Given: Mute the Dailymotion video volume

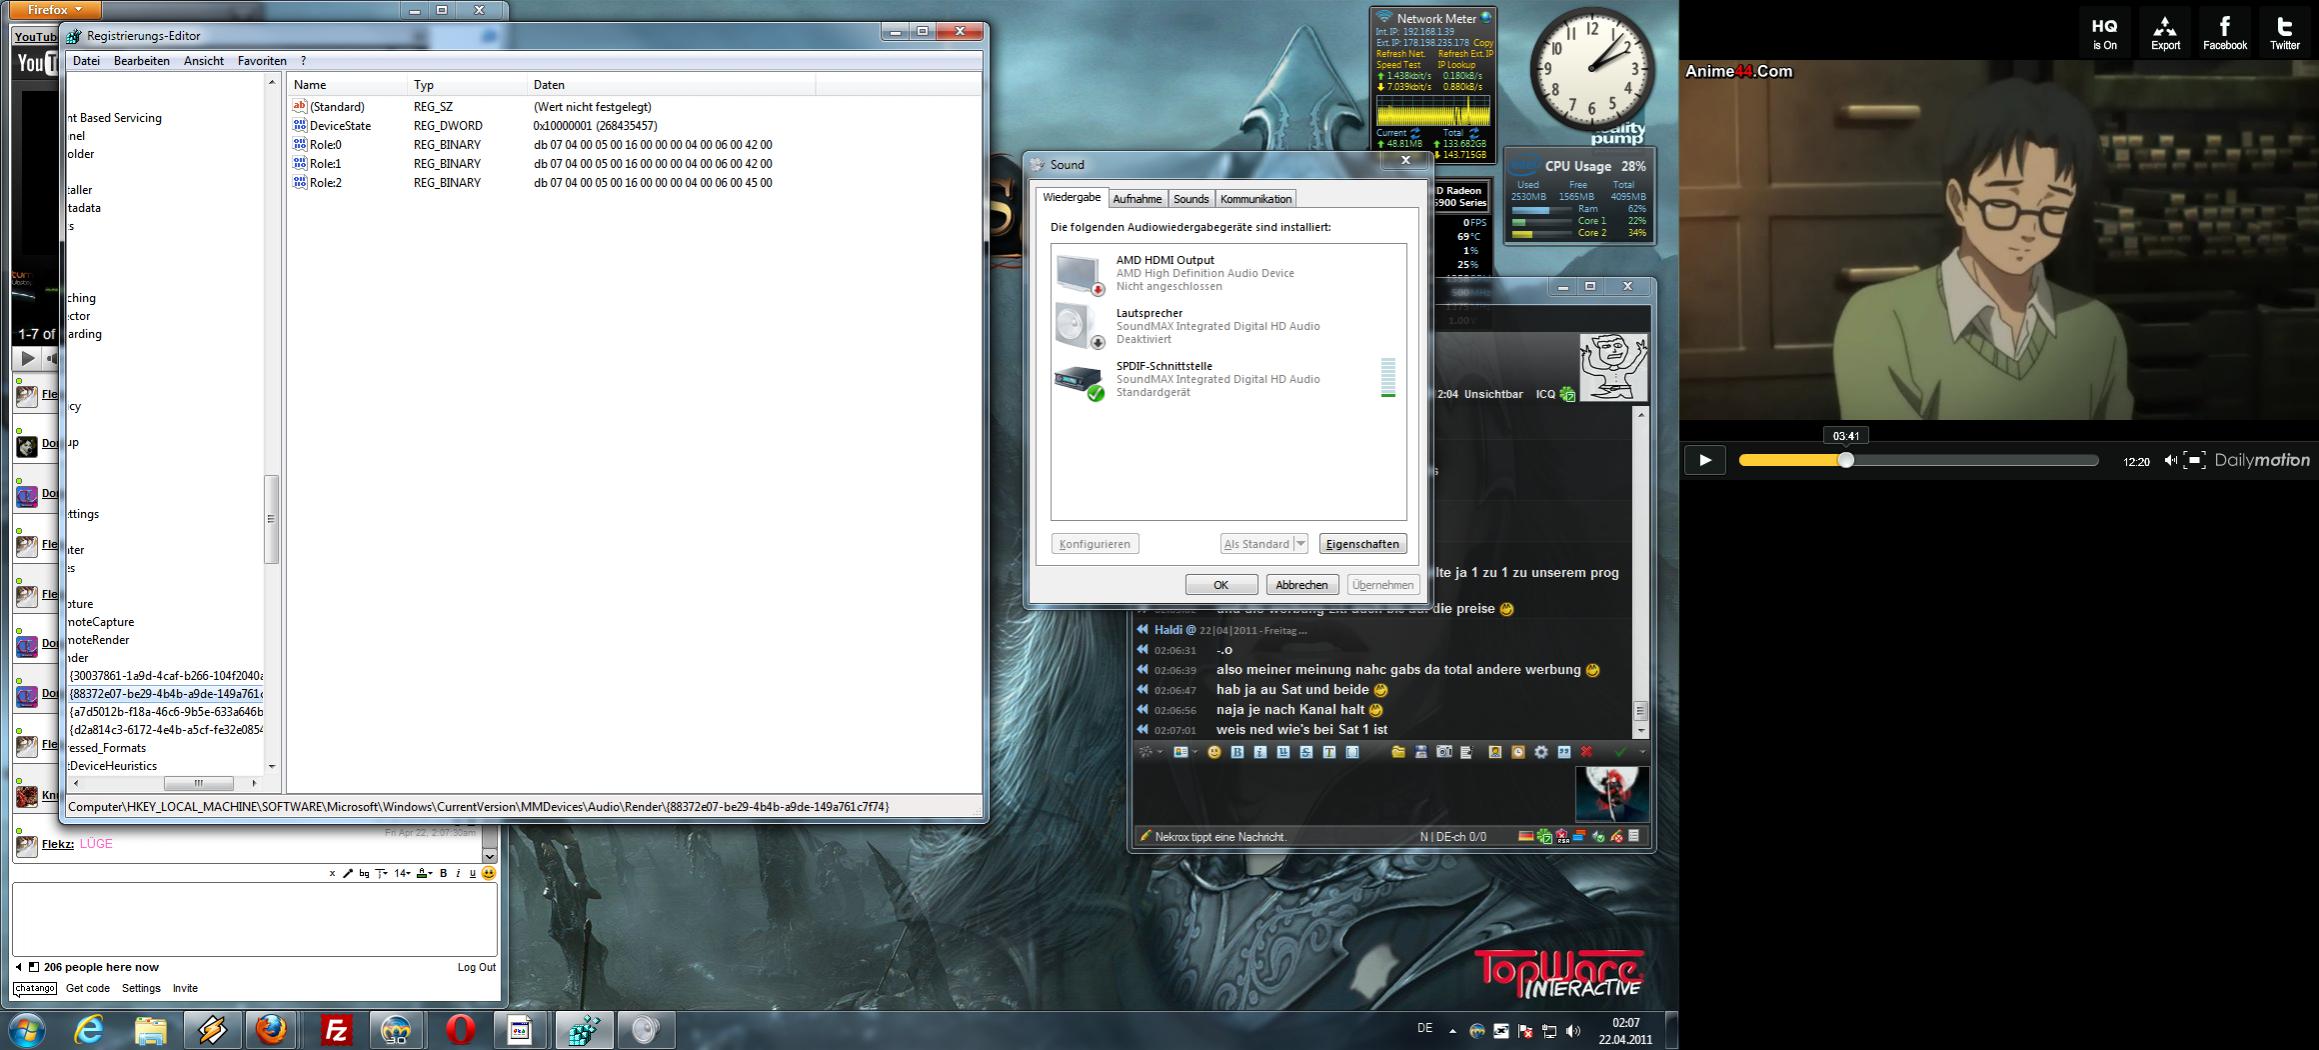Looking at the screenshot, I should pos(2169,460).
